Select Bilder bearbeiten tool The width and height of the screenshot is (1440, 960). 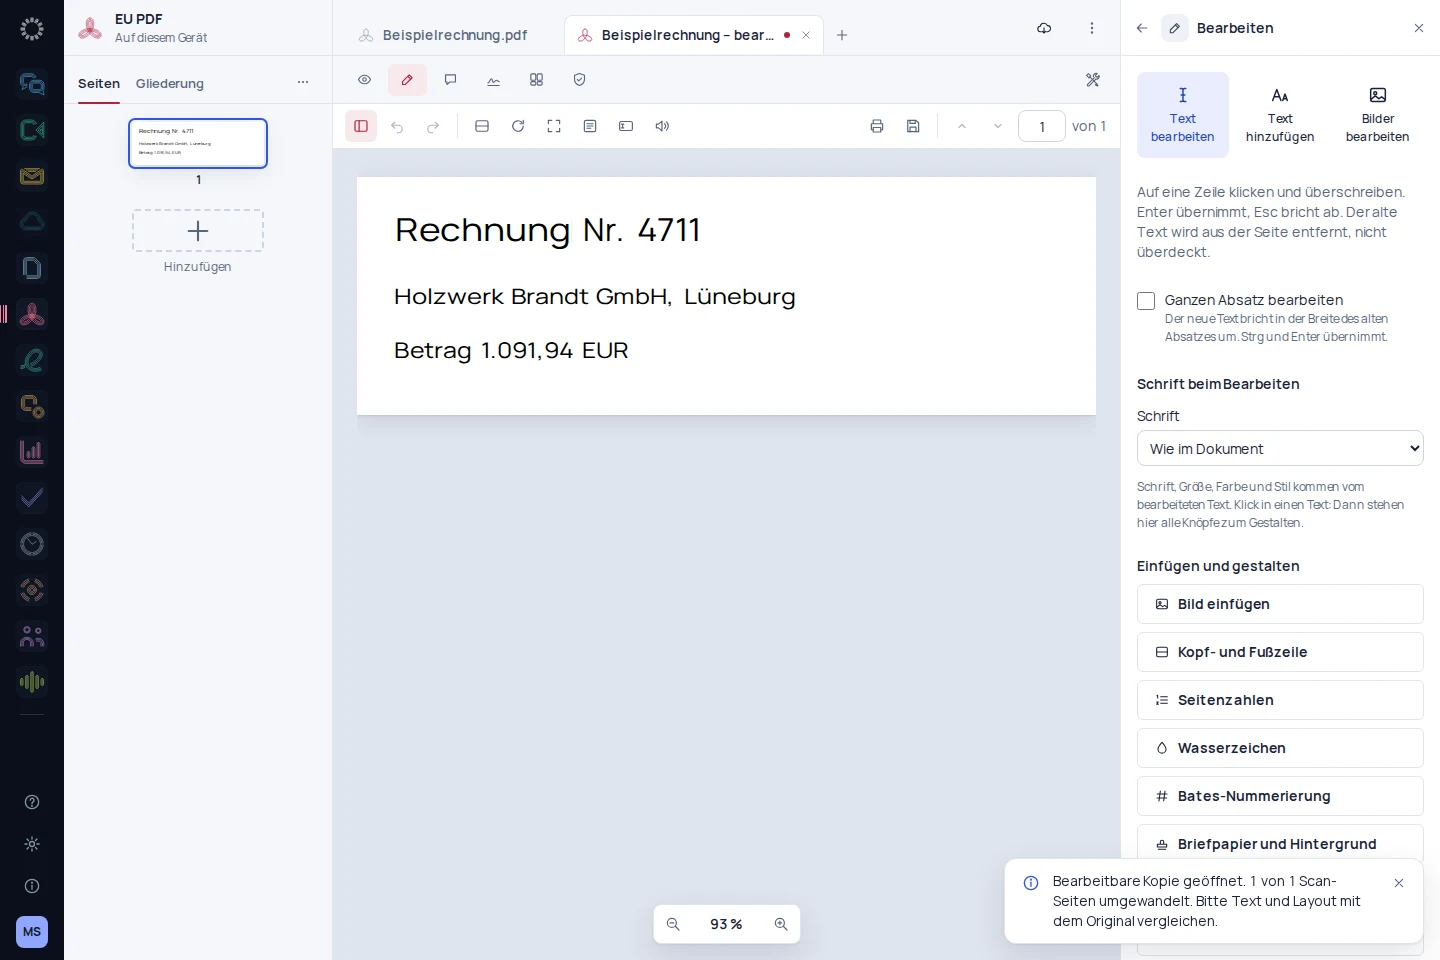click(1378, 115)
